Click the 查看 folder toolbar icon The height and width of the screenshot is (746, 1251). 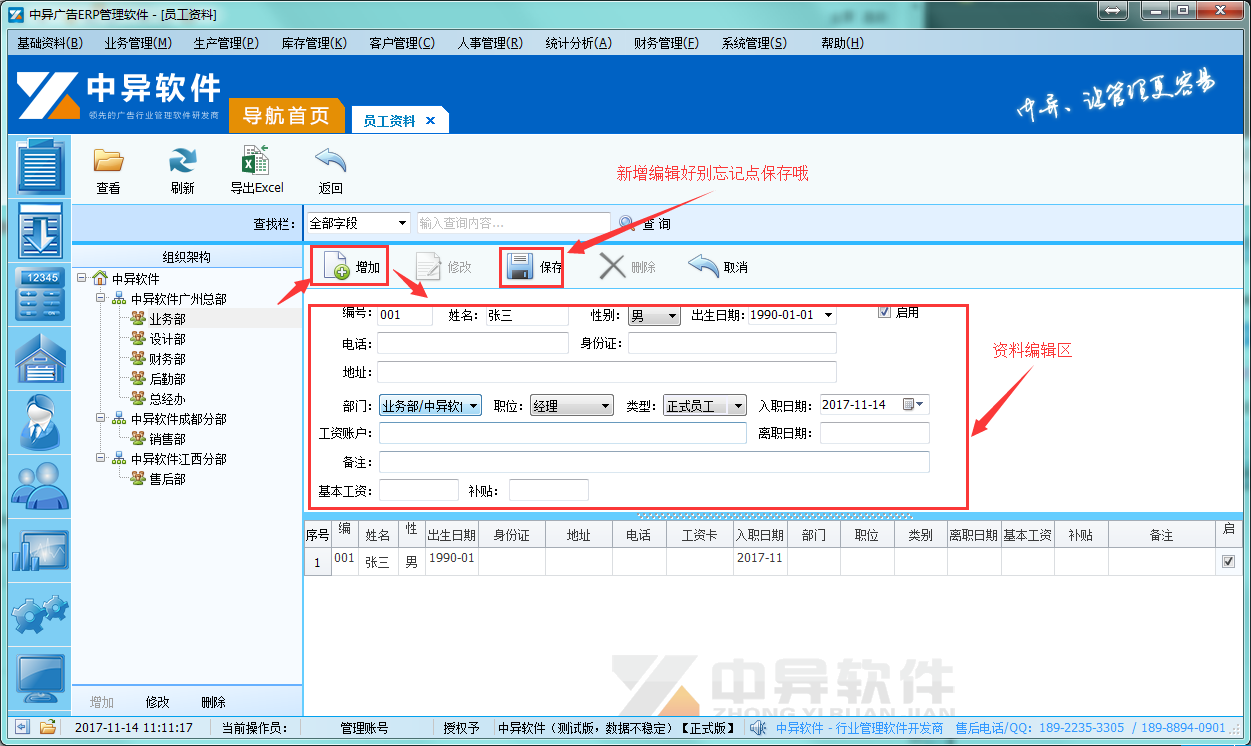[x=108, y=161]
